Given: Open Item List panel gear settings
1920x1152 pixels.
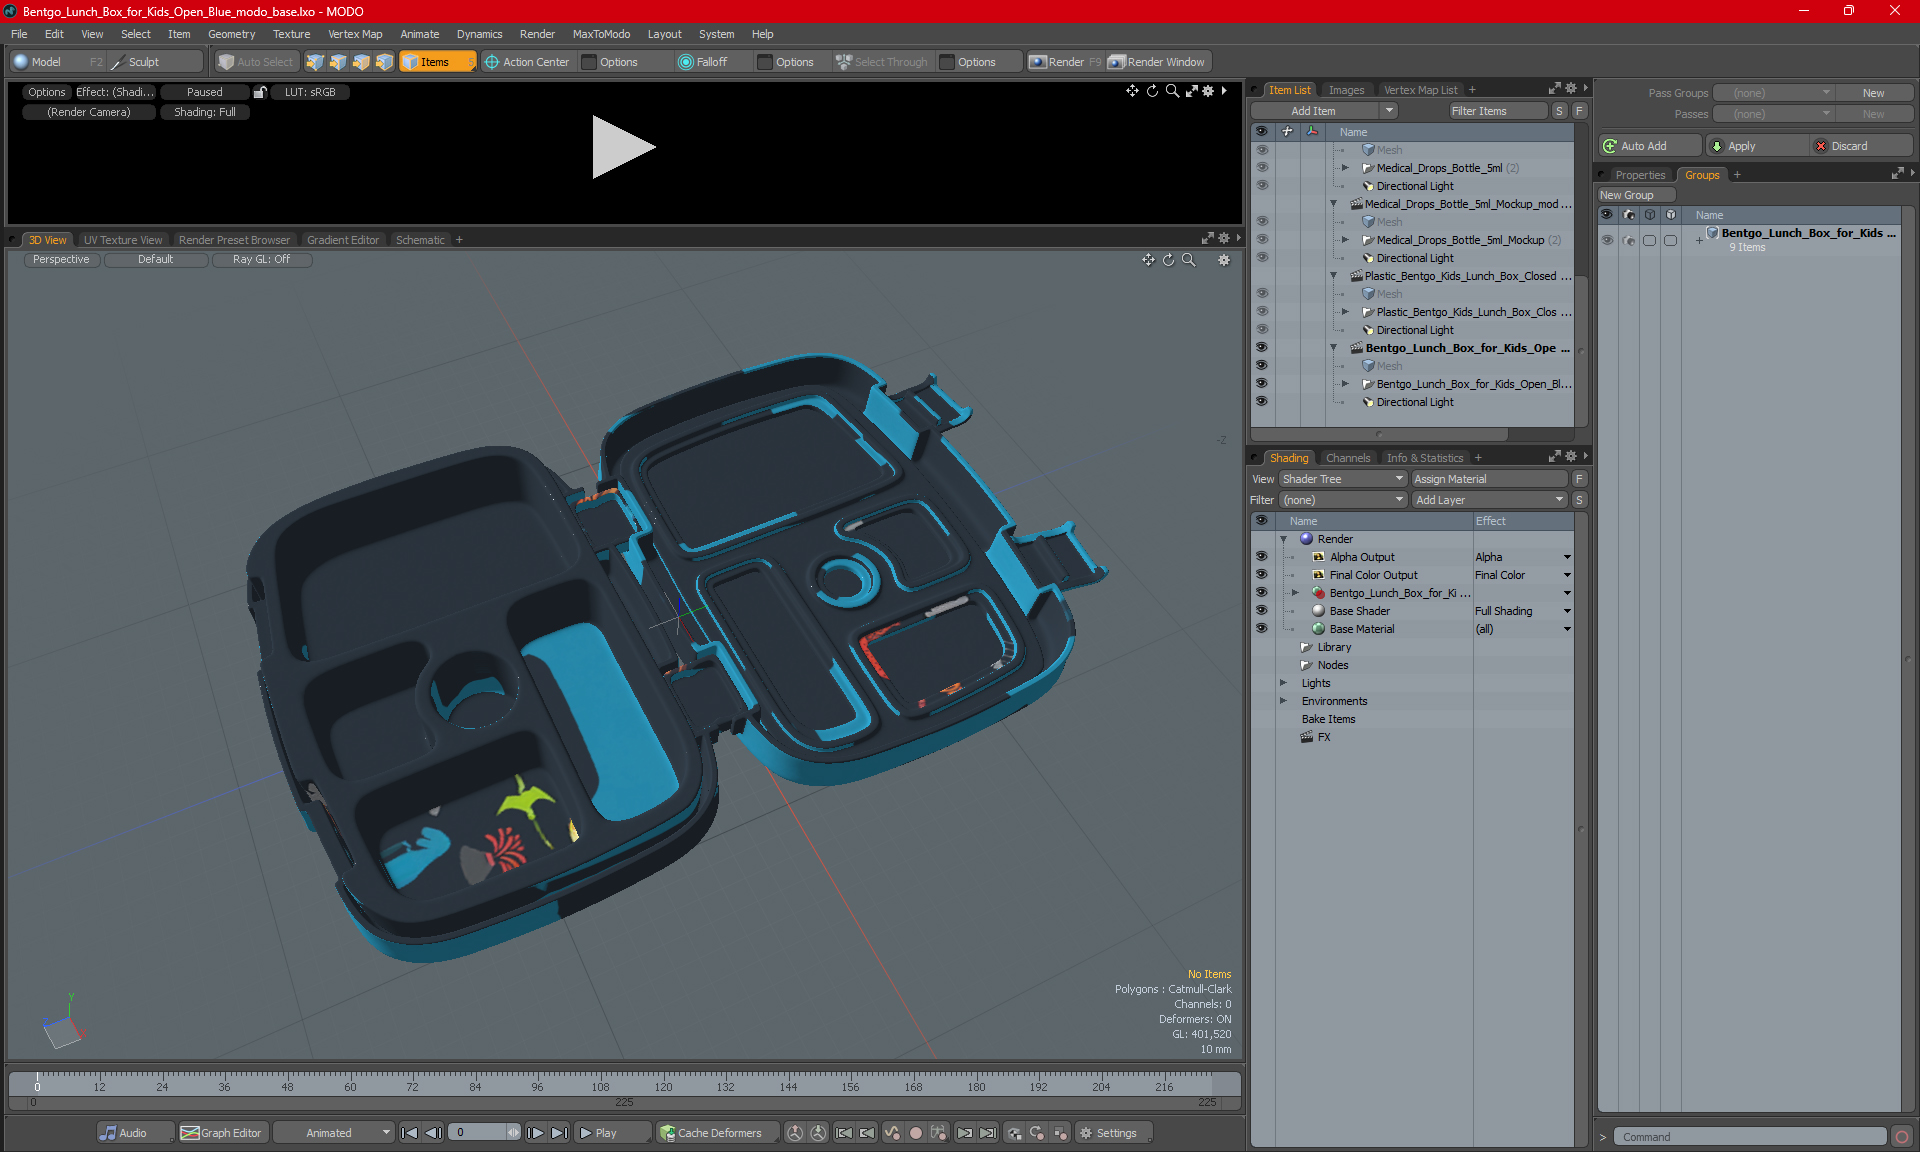Looking at the screenshot, I should (1571, 89).
